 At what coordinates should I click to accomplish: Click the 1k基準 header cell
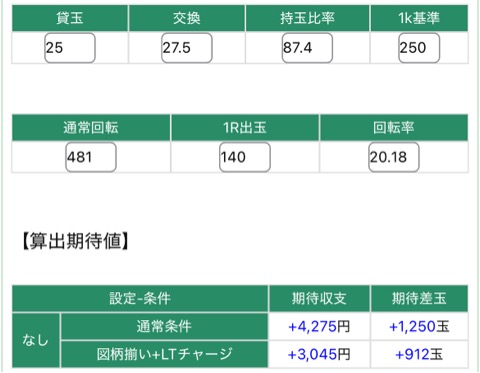pos(419,18)
